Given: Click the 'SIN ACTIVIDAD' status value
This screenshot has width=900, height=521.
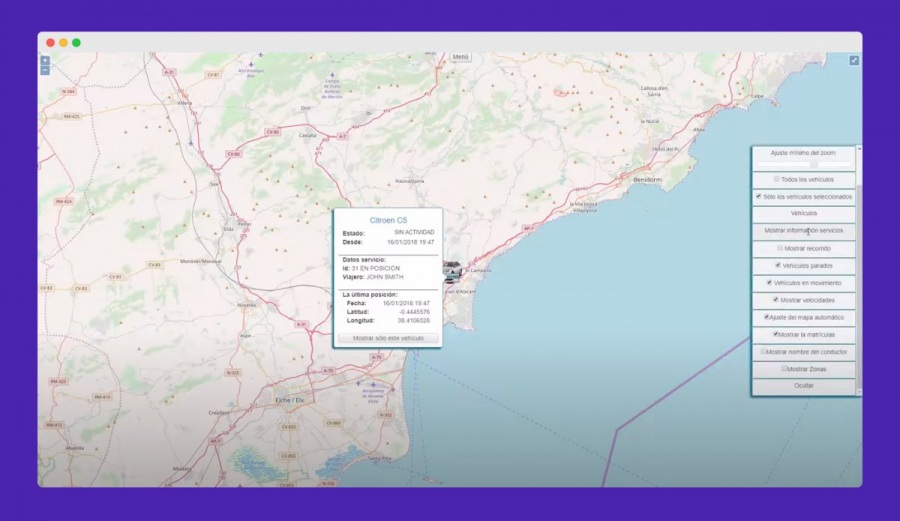Looking at the screenshot, I should [414, 232].
